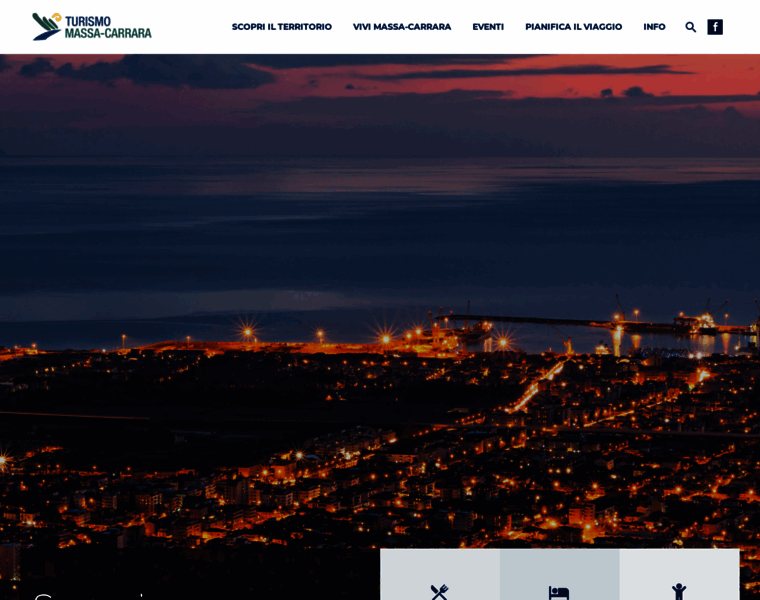Screen dimensions: 760x600
Task: Open the Pianifica il Viaggio menu
Action: 573,27
